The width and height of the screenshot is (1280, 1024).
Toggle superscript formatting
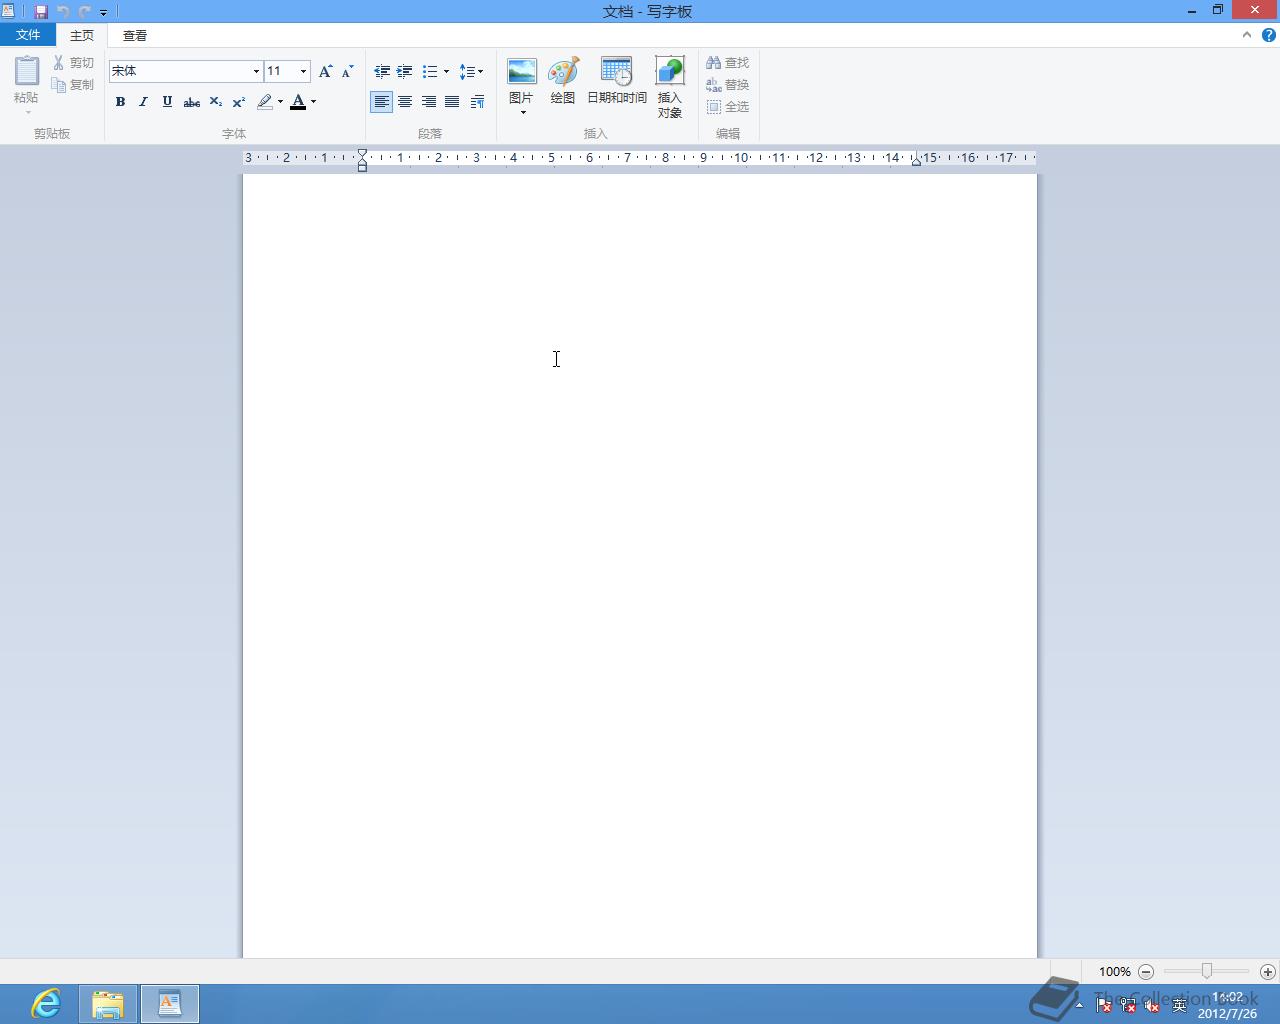point(239,102)
